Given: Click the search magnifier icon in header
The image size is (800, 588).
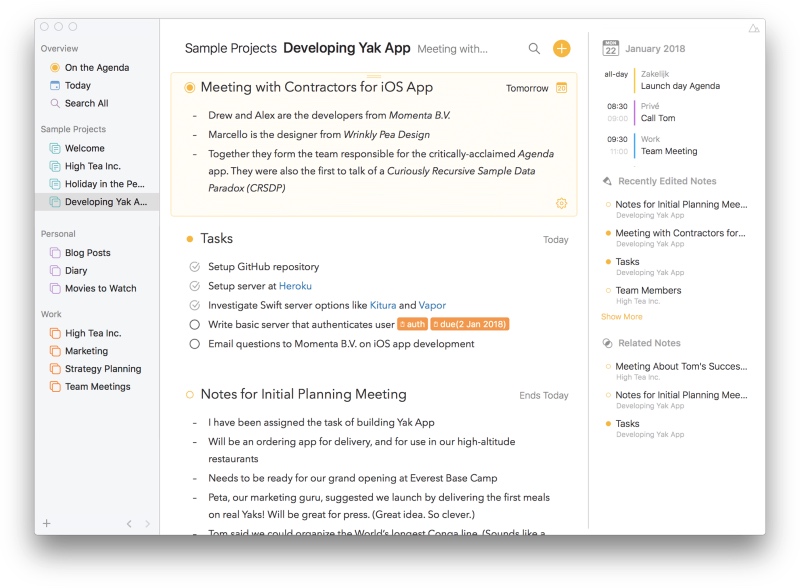Looking at the screenshot, I should tap(534, 48).
